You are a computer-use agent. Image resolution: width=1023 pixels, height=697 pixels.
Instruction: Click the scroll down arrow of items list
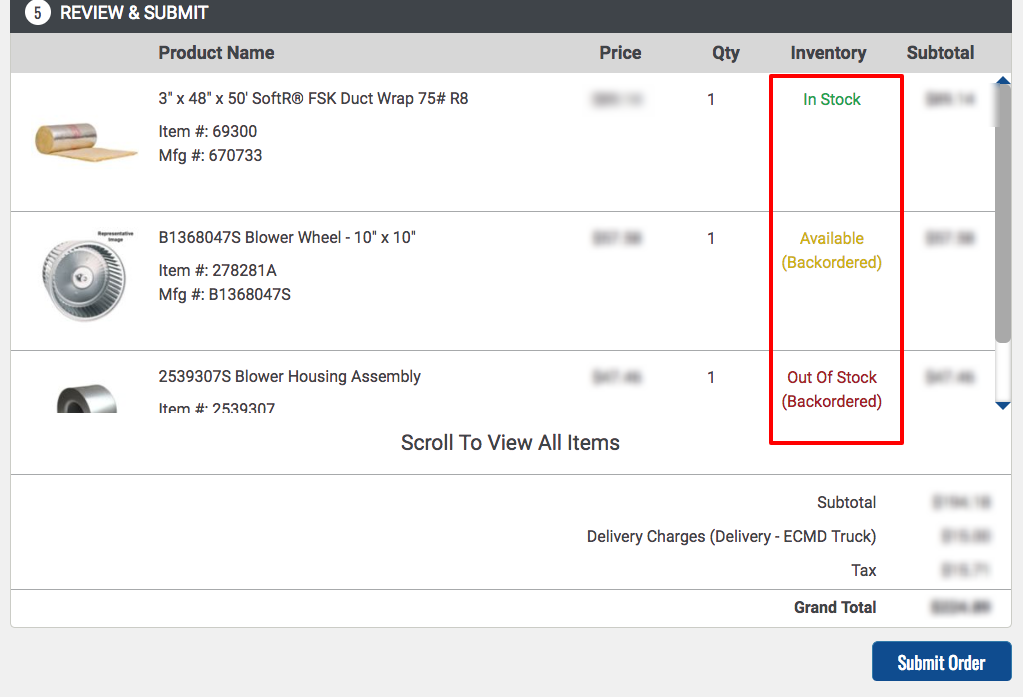[x=1003, y=405]
